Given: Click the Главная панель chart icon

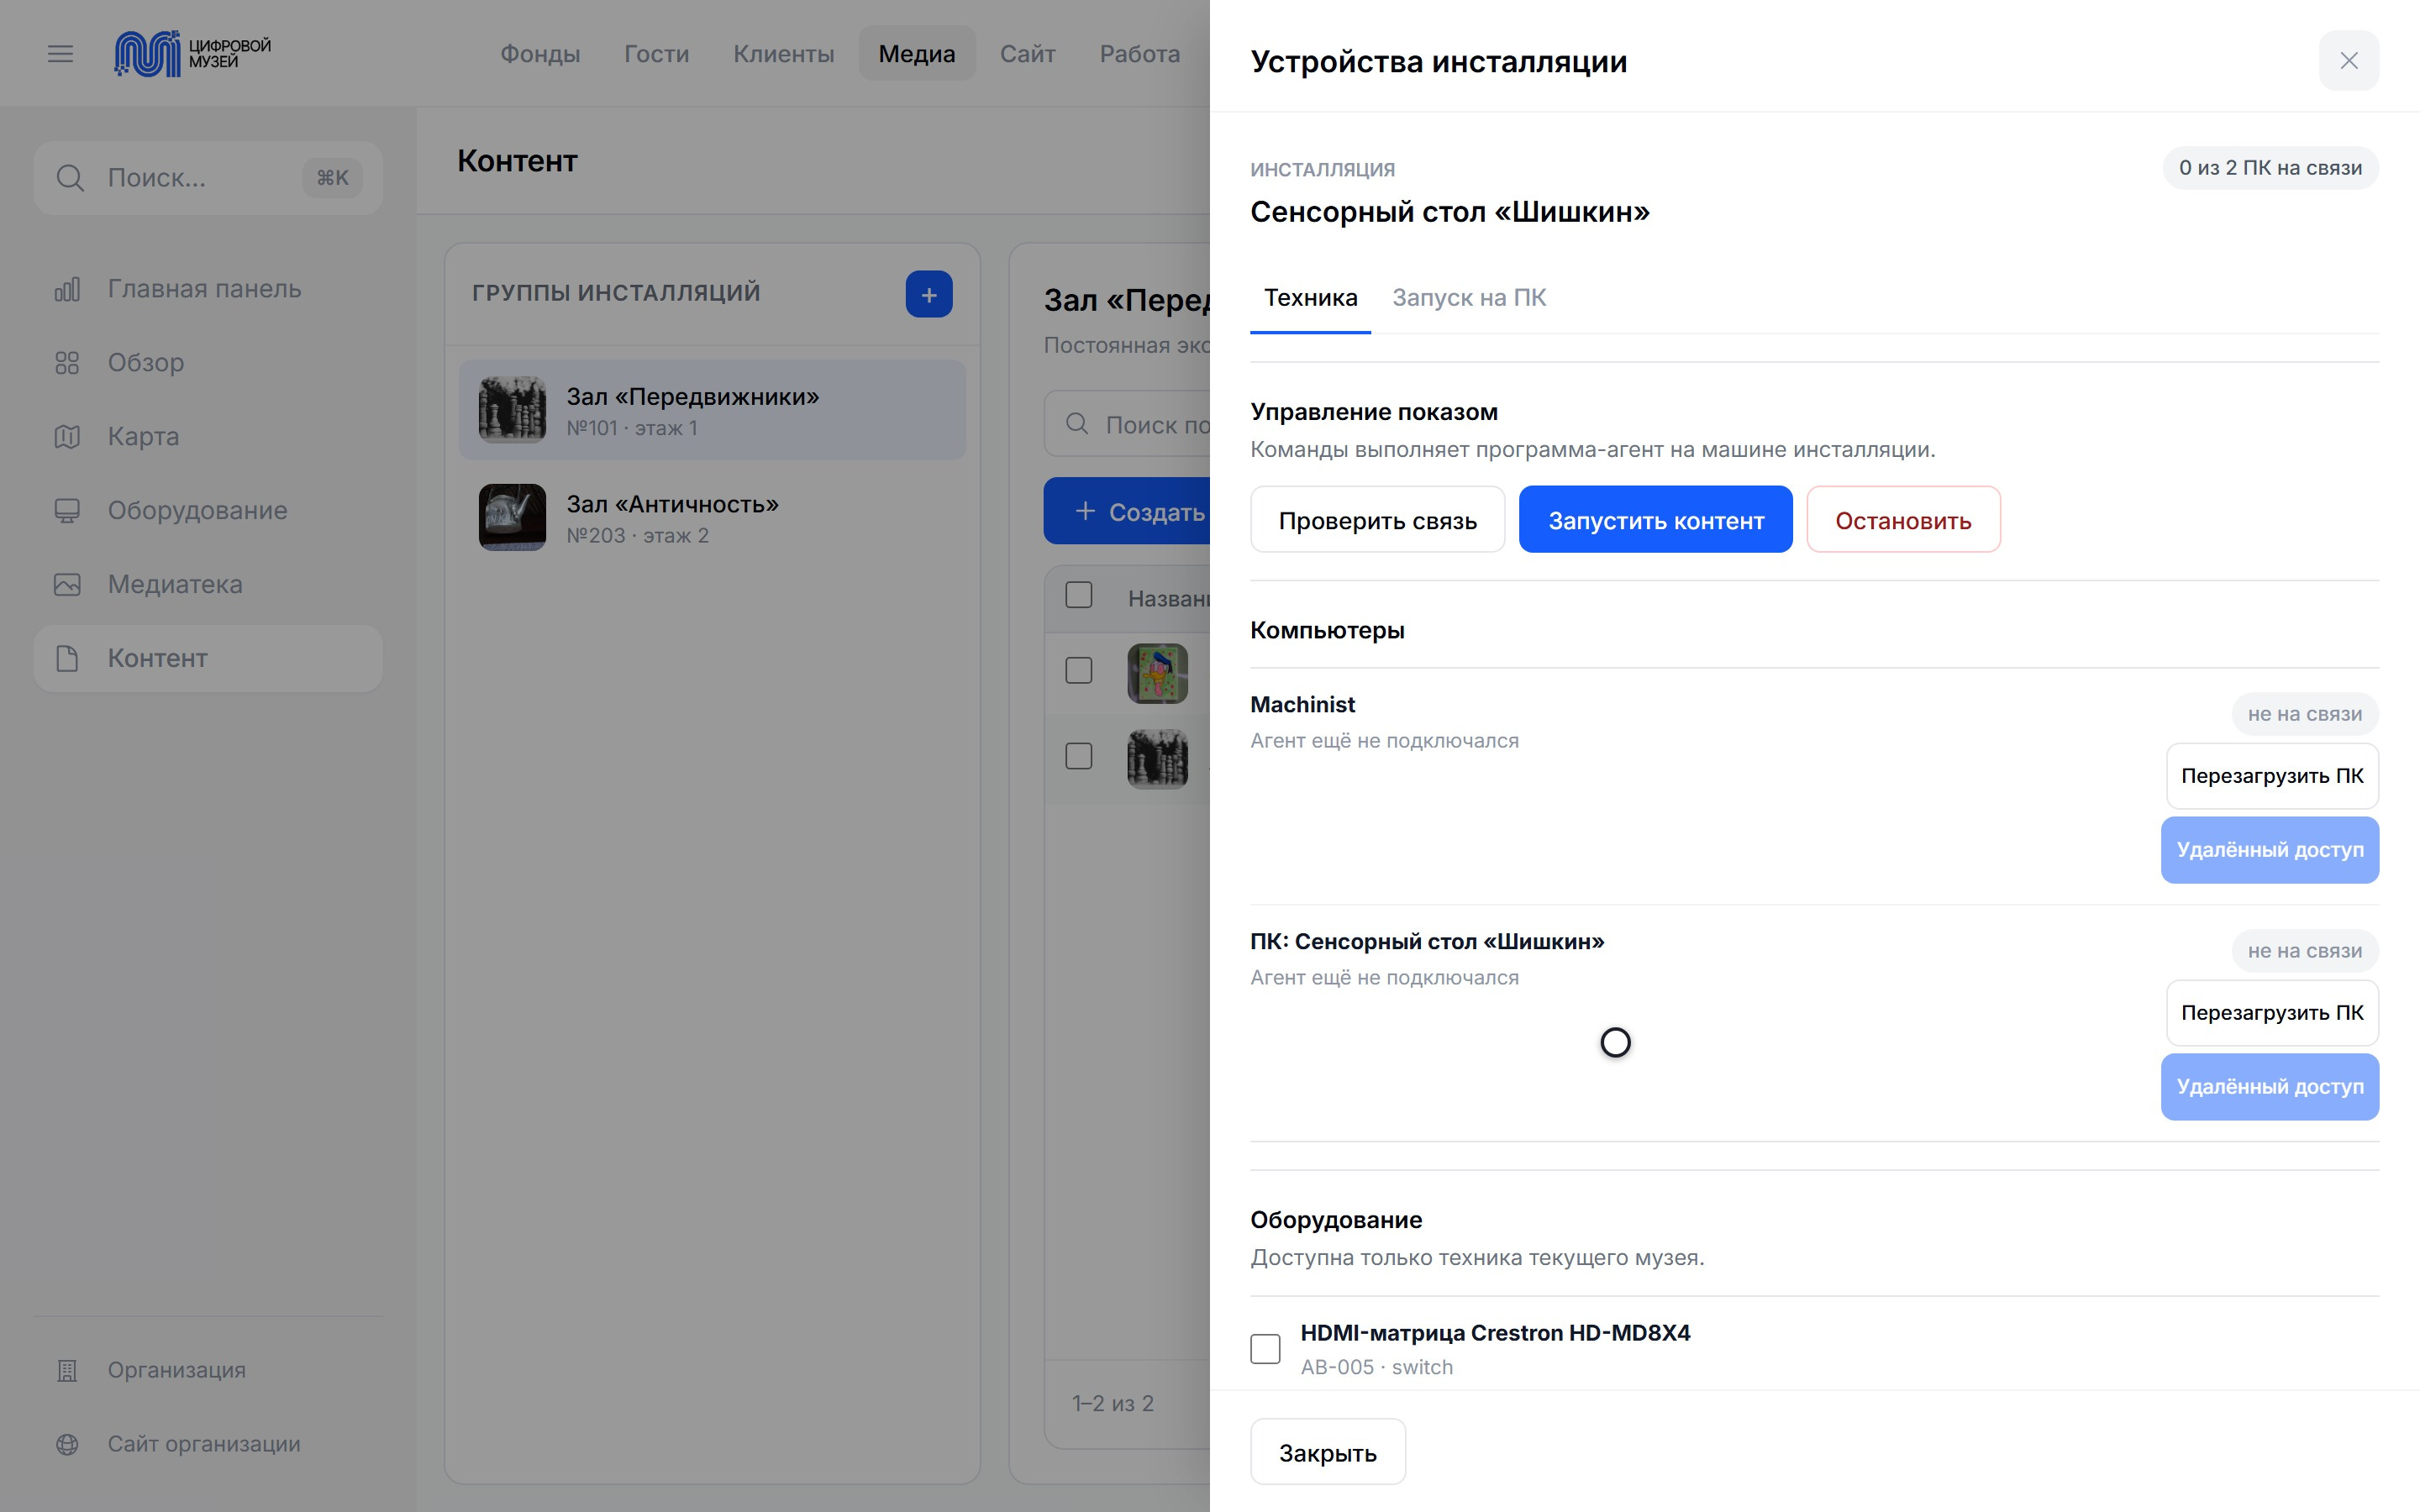Looking at the screenshot, I should (x=67, y=289).
